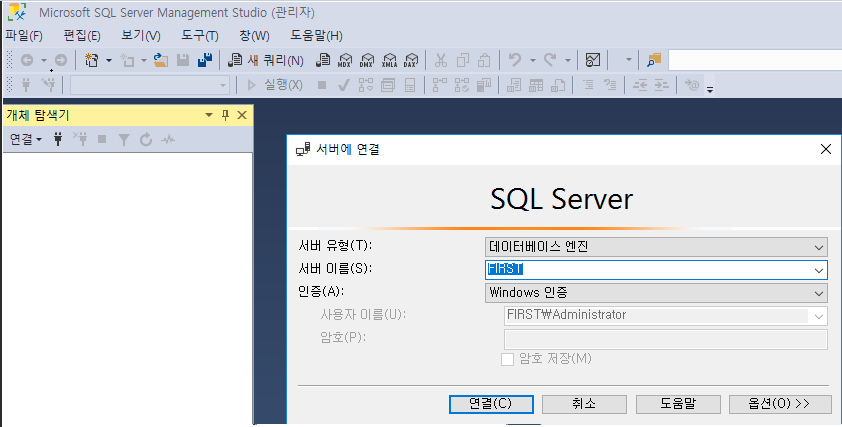Open the 도움말(H) menu
Screen dimensions: 842x427
[x=316, y=35]
